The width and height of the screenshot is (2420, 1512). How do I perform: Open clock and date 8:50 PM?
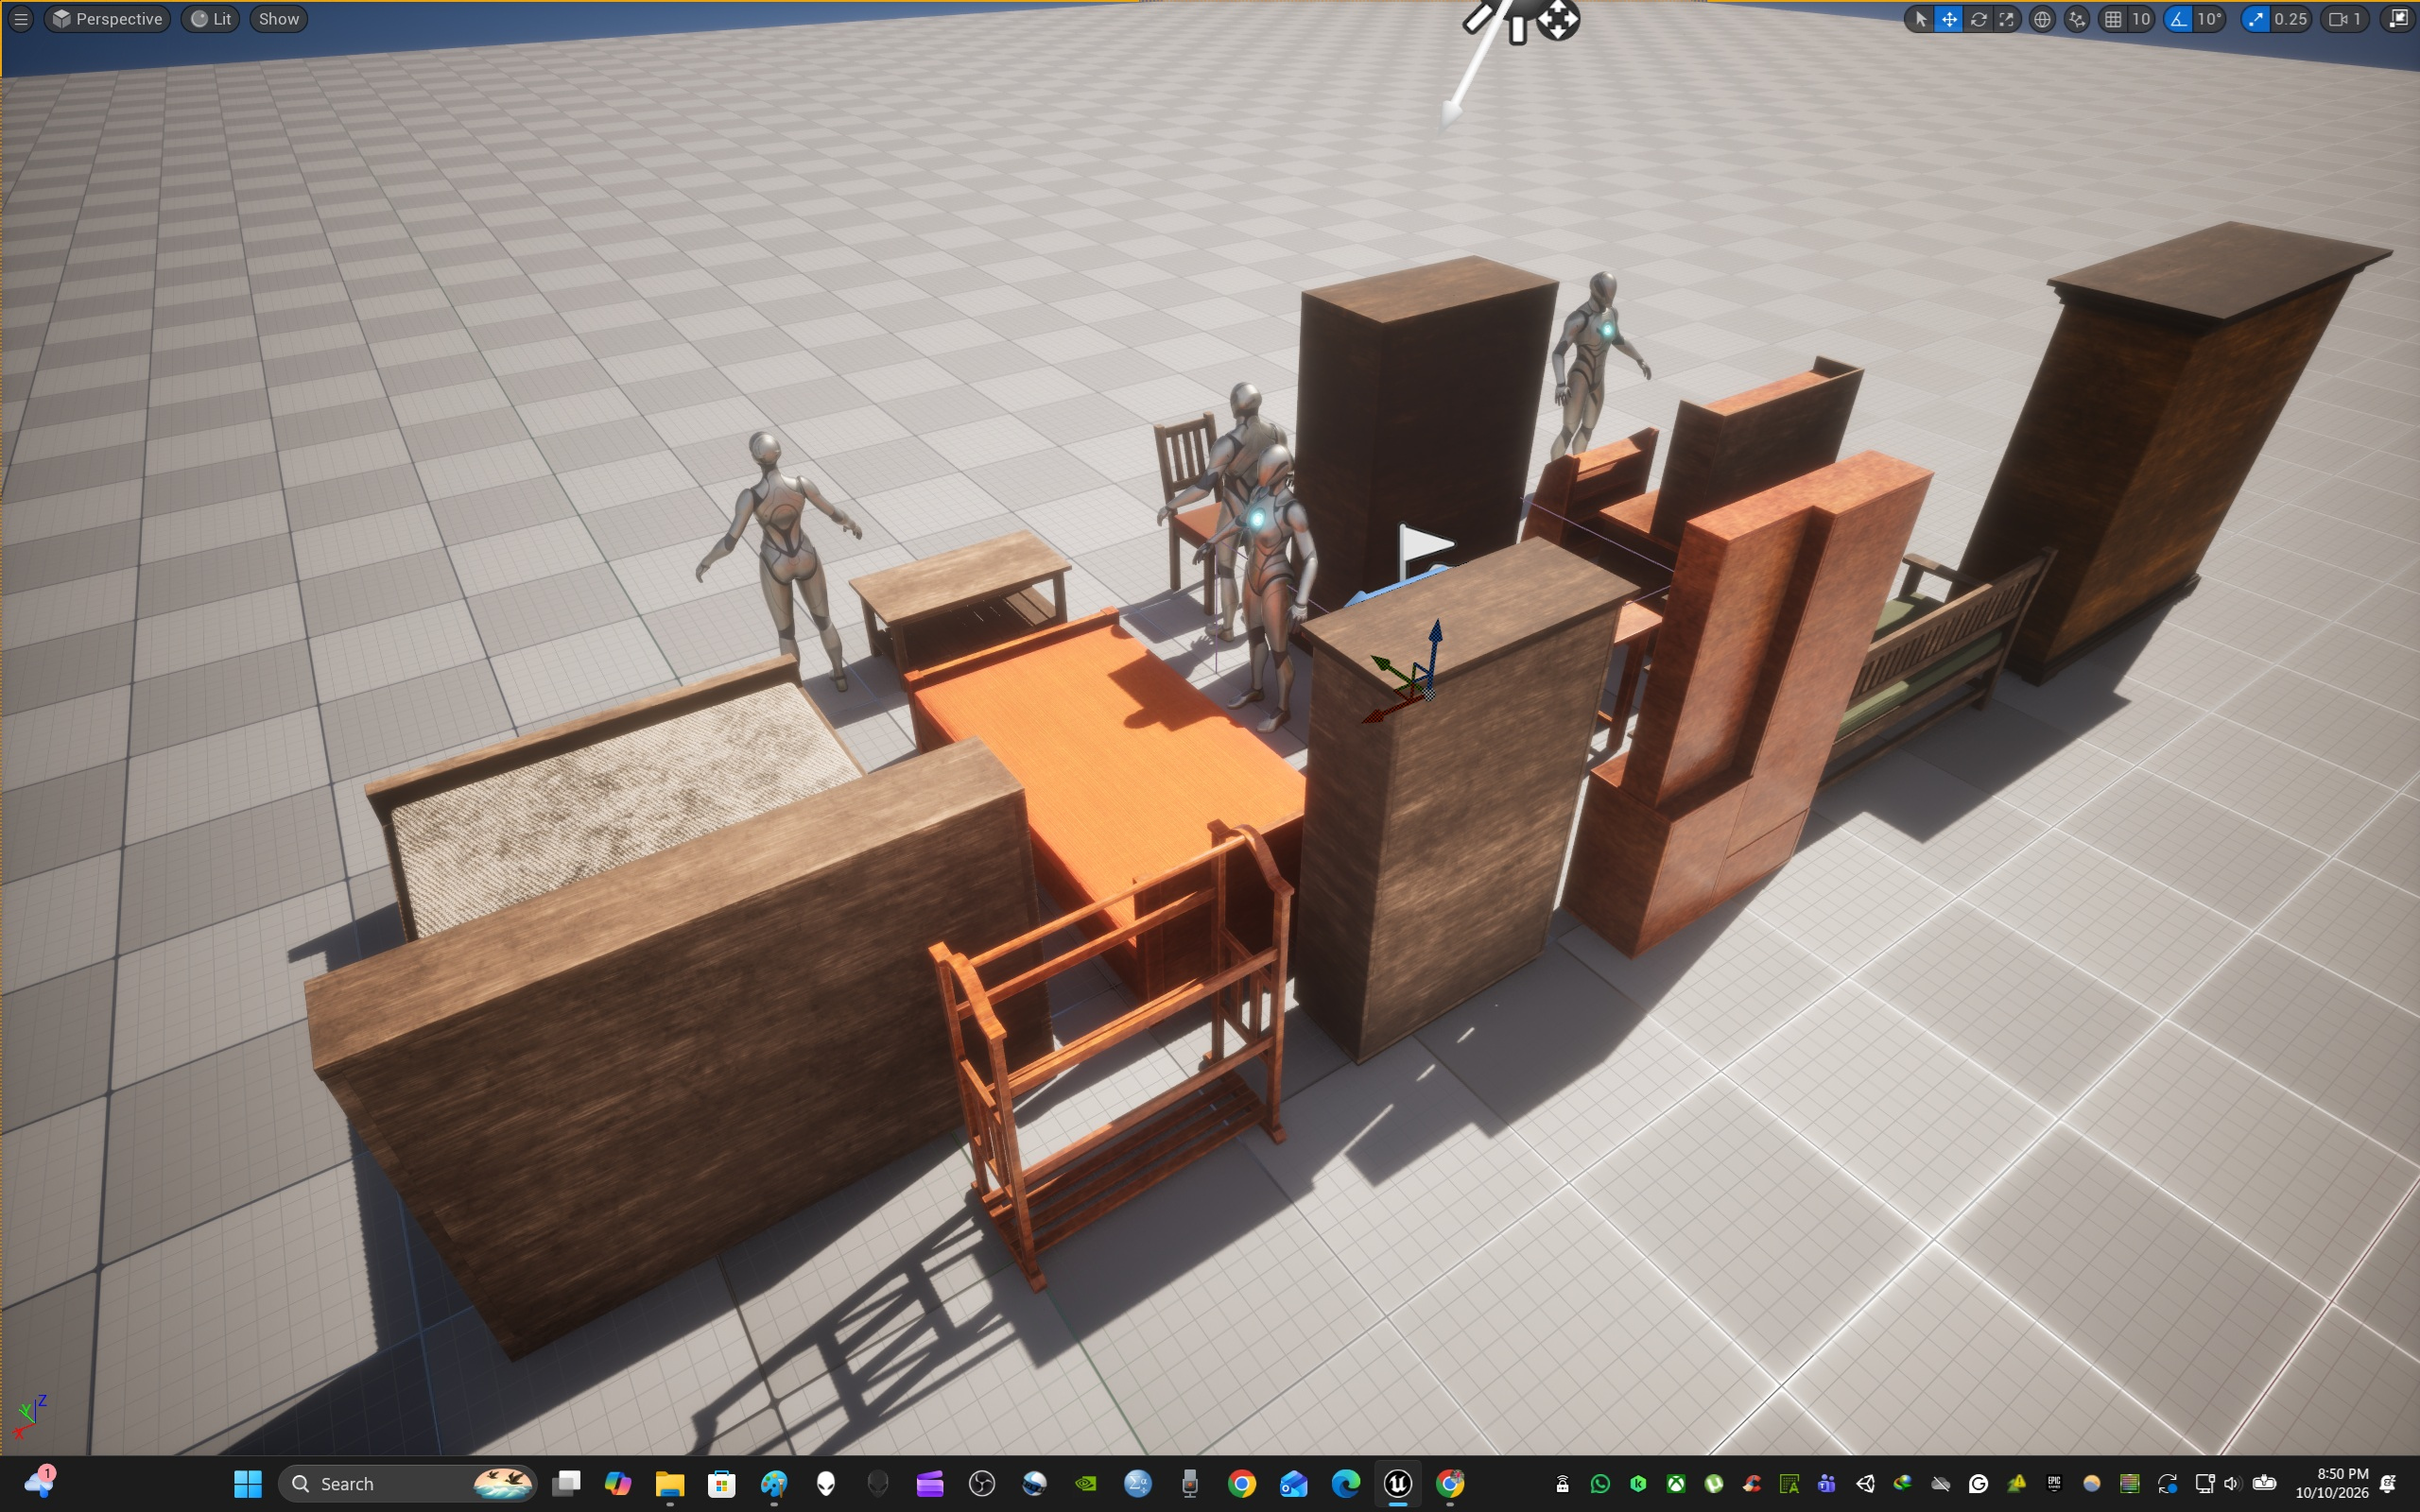click(2332, 1483)
